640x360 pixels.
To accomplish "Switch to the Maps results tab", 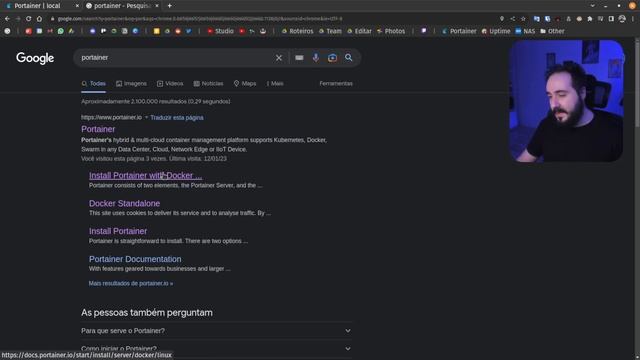I will pos(245,83).
